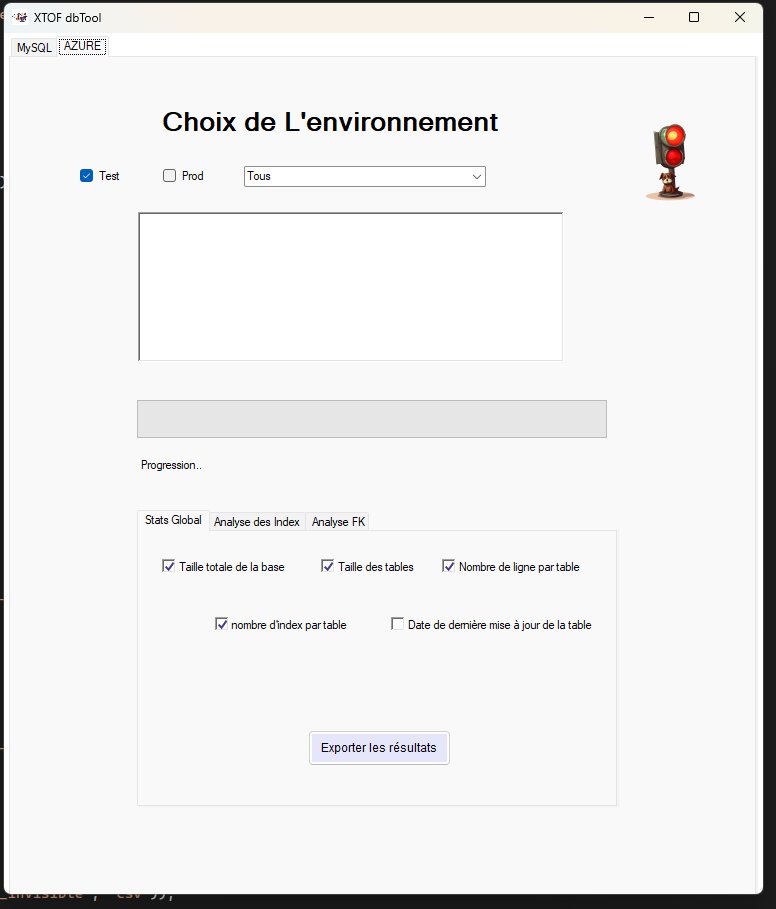776x909 pixels.
Task: Select the AZURE tab
Action: point(82,46)
